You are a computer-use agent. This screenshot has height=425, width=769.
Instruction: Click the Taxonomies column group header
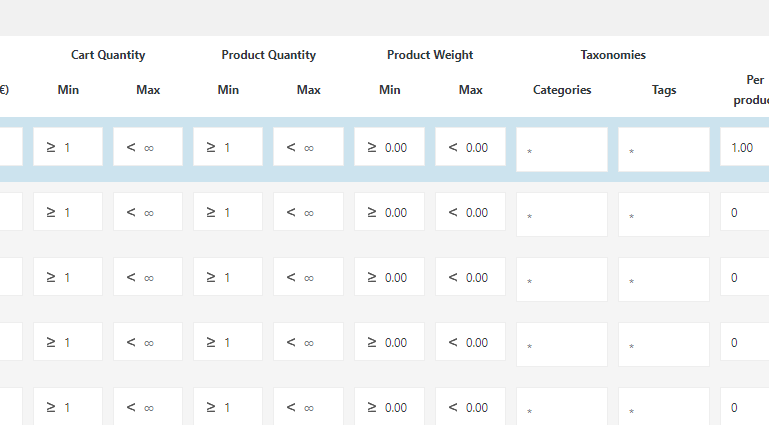tap(613, 55)
